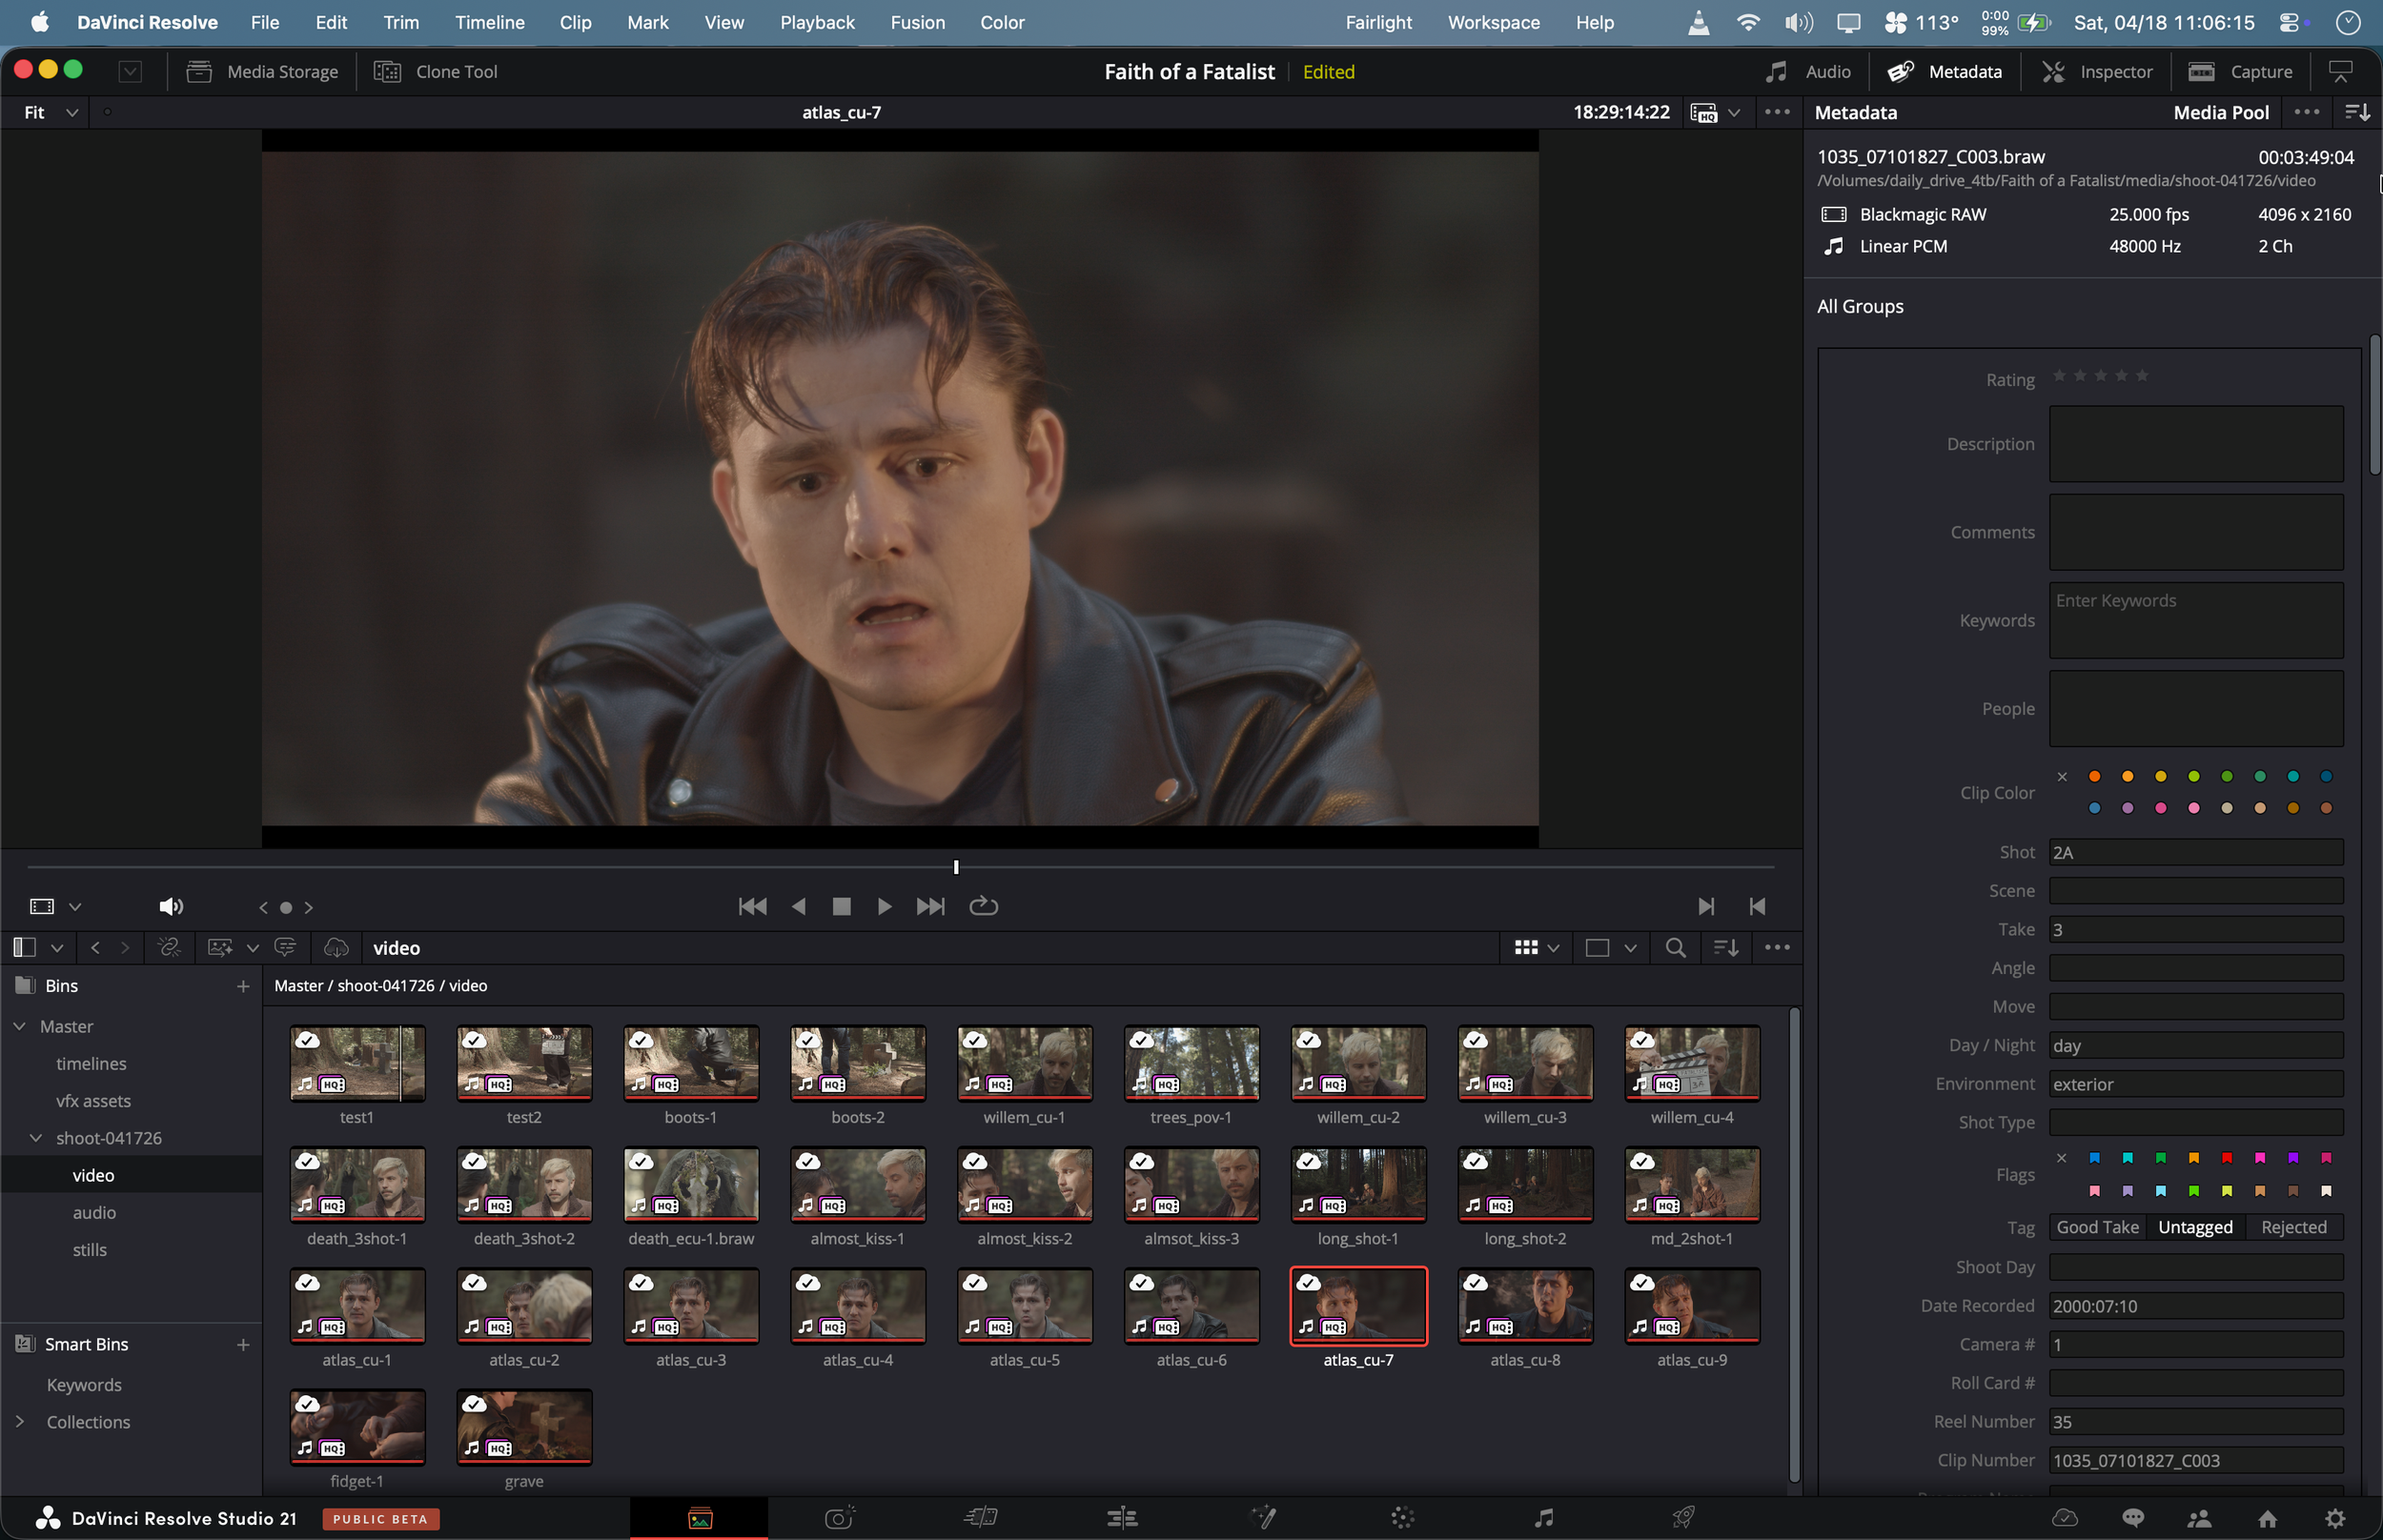Switch to the Media Pool metadata view

2221,112
